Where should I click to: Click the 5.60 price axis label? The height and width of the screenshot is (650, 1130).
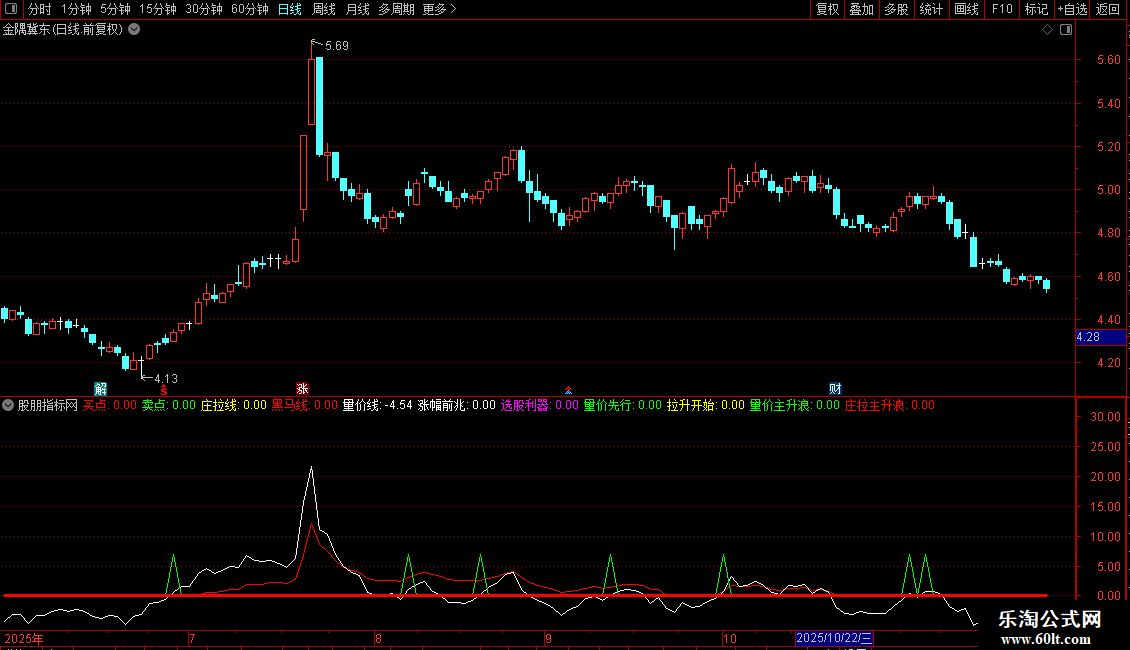tap(1108, 60)
